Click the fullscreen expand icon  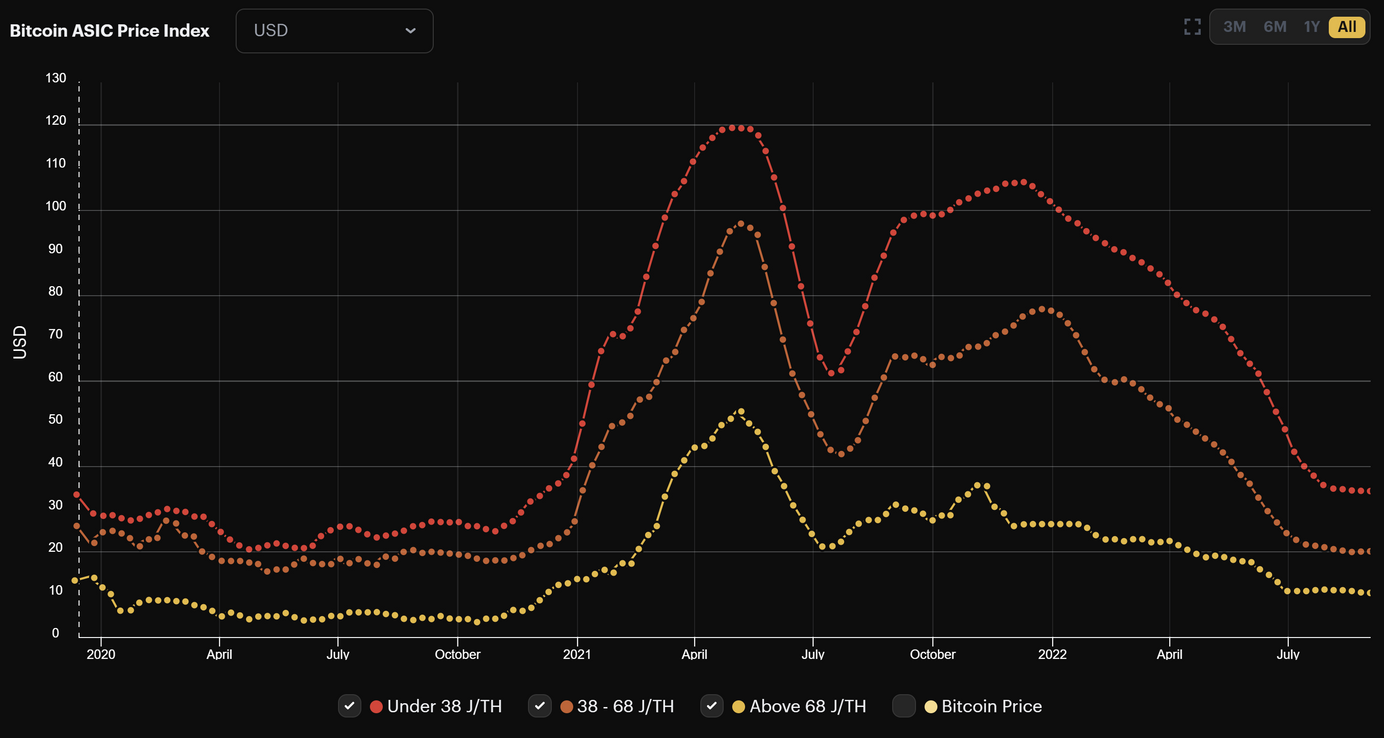1192,27
